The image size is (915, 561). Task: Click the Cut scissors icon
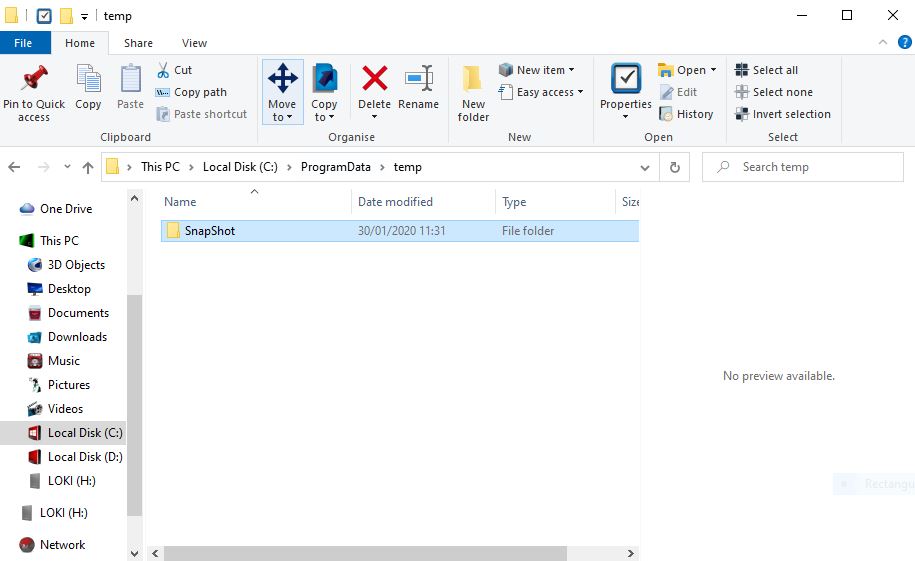coord(164,70)
